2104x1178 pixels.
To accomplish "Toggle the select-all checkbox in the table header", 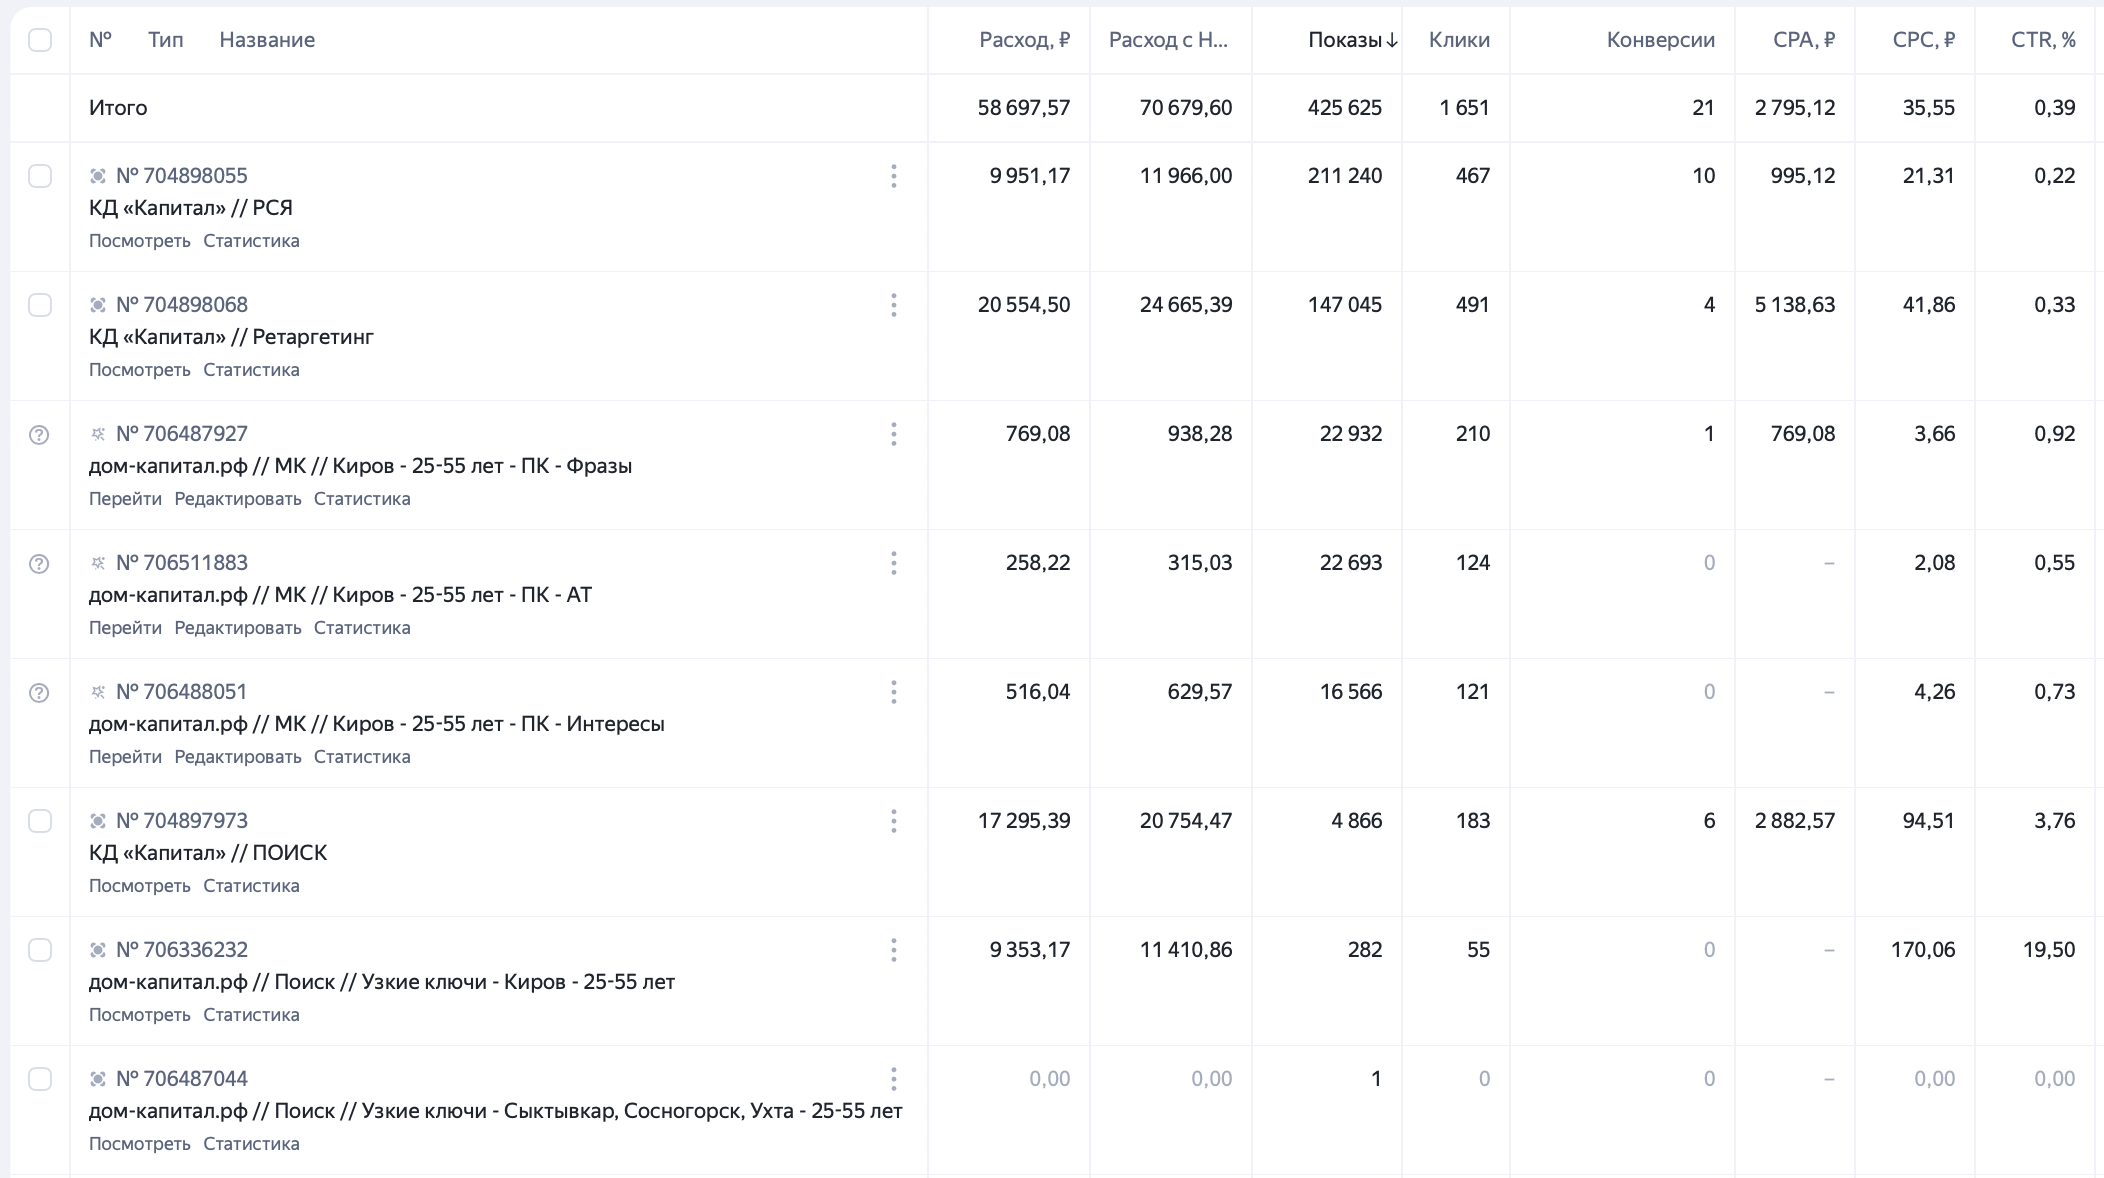I will coord(40,40).
